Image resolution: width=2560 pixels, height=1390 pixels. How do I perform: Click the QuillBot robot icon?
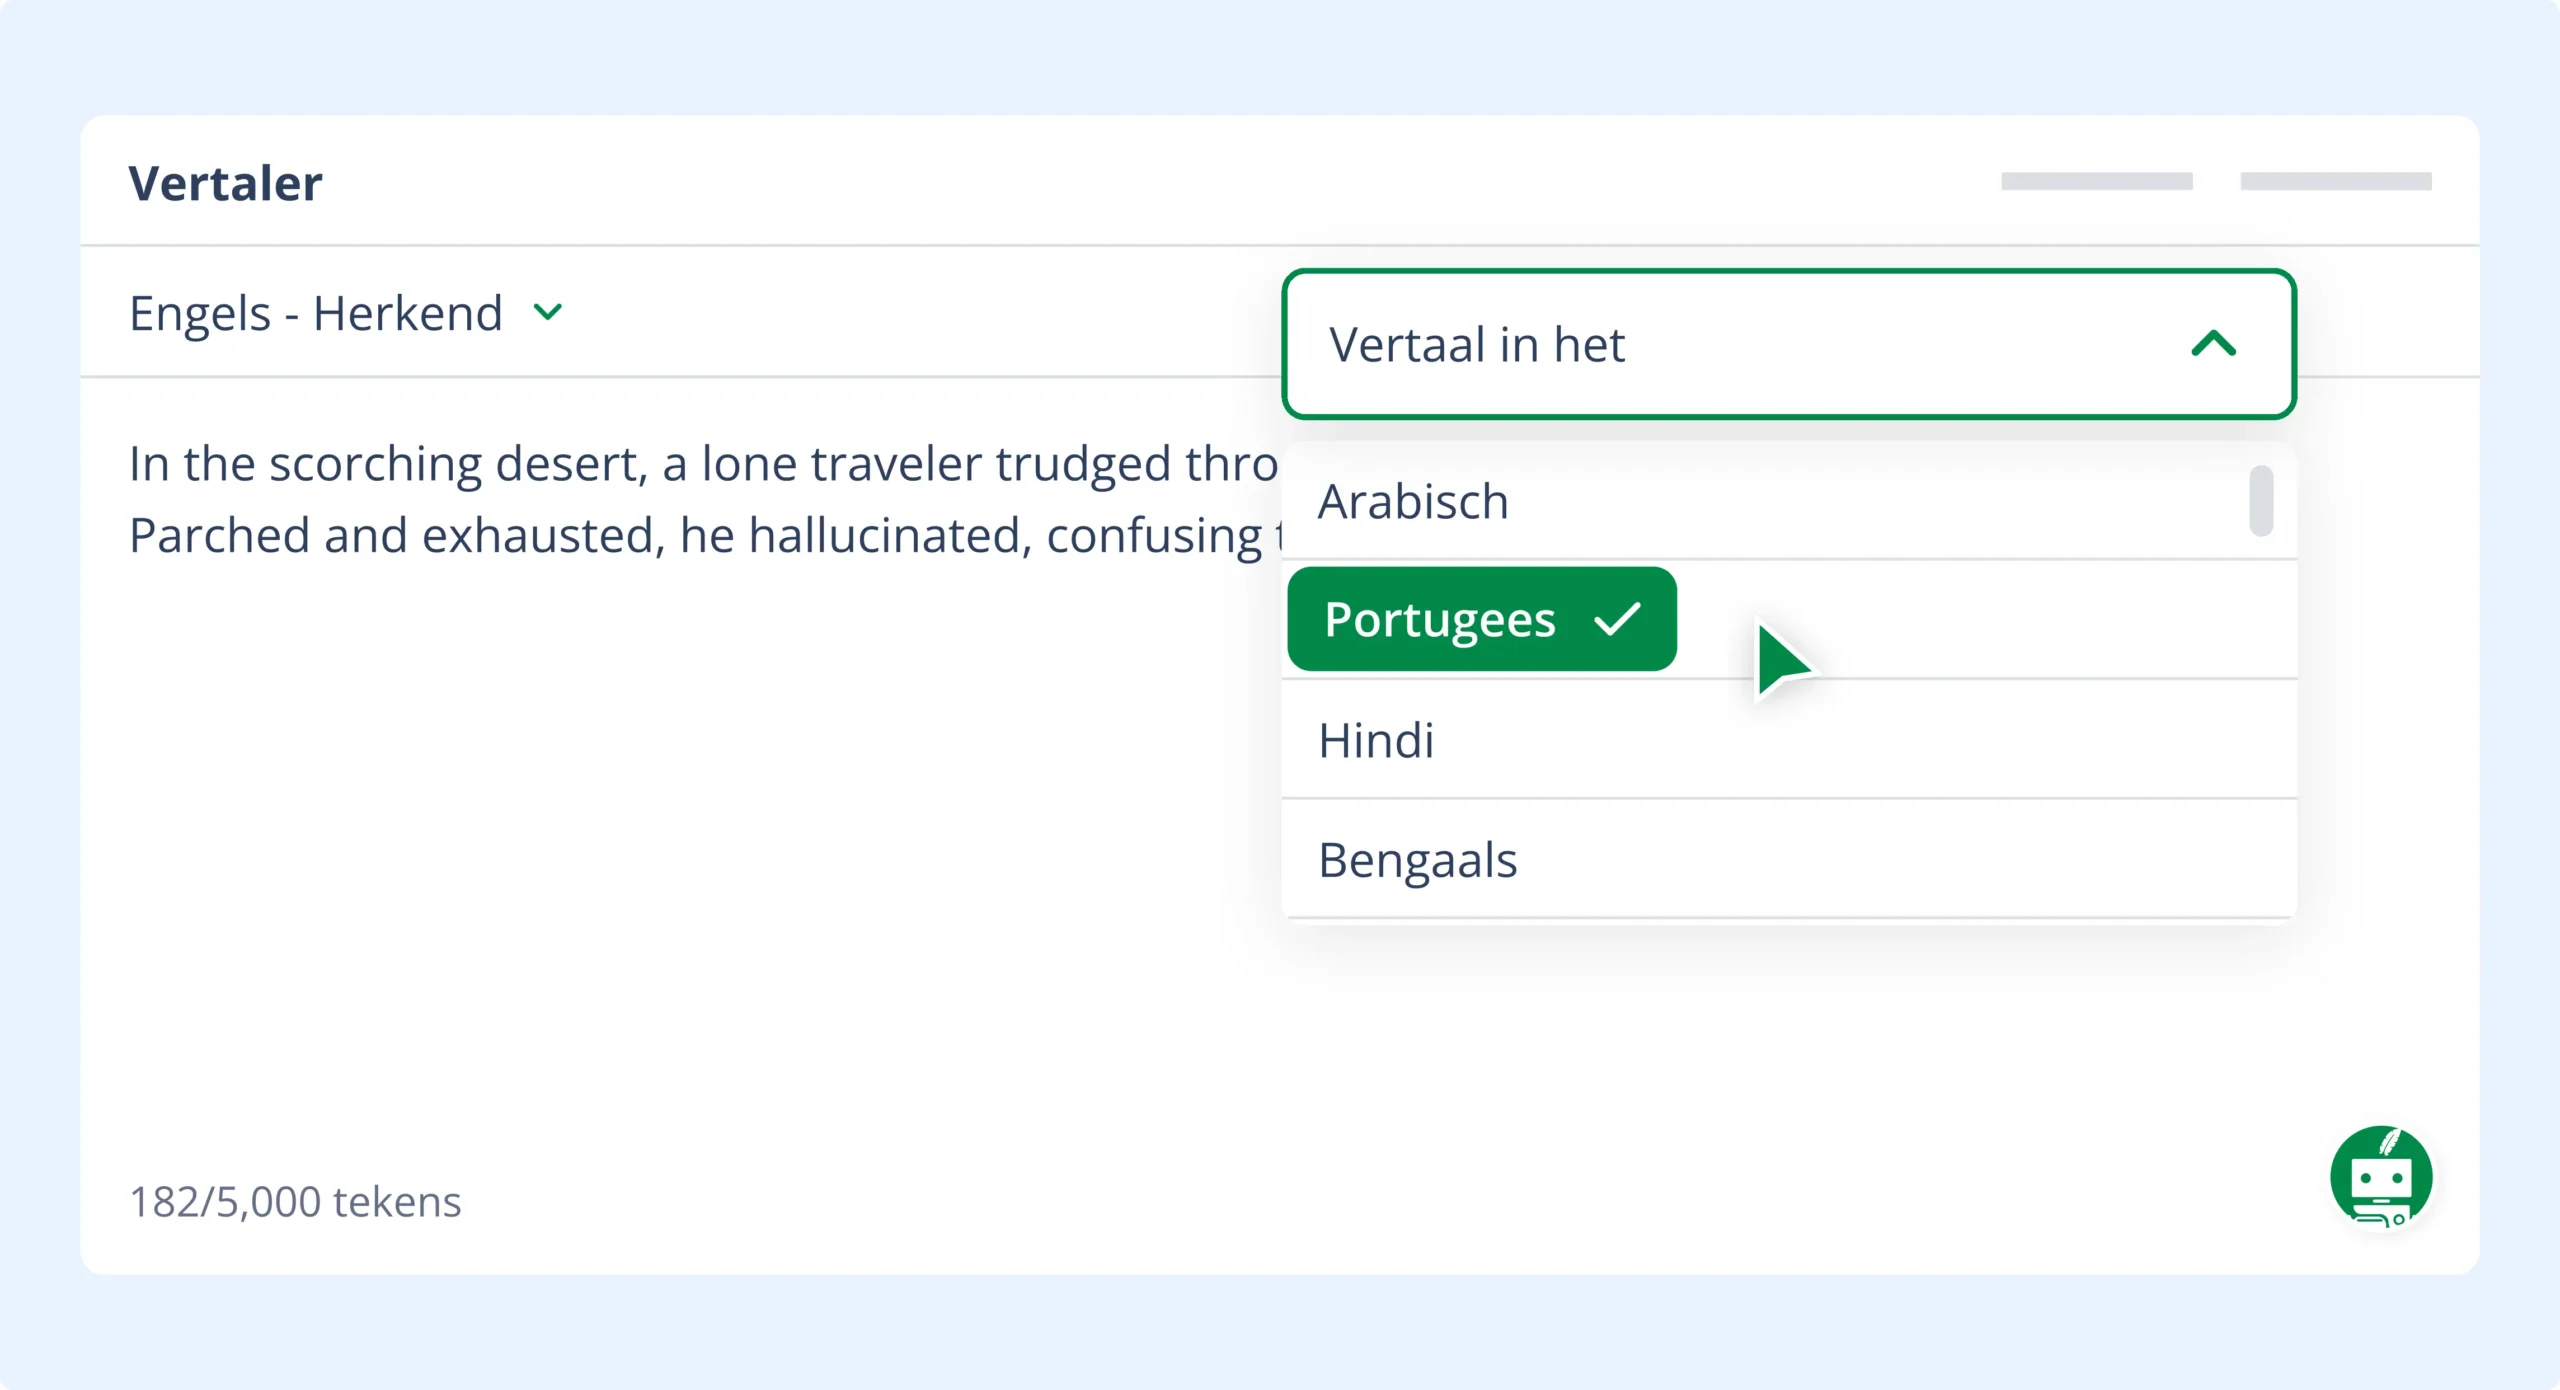2381,1177
